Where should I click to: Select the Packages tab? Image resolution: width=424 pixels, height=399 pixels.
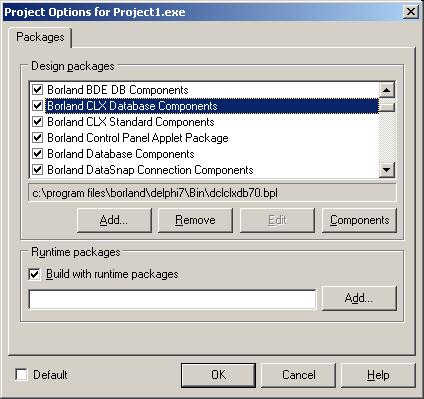tap(40, 37)
